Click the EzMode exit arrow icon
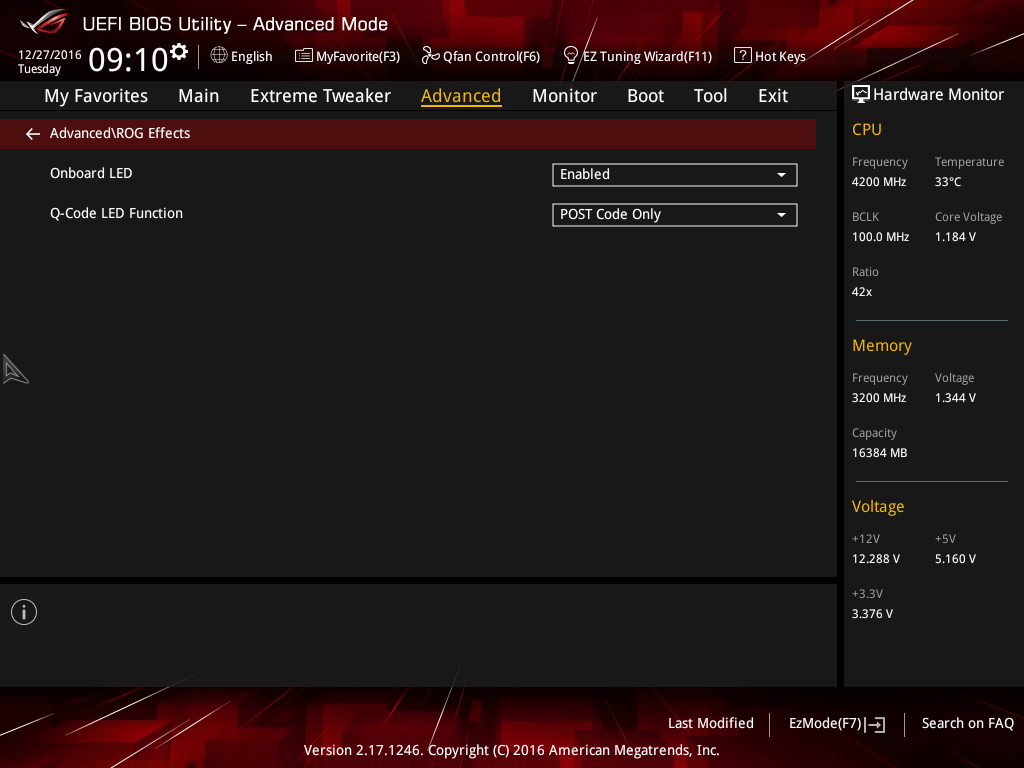Screen dimensions: 1024x768 coord(875,724)
